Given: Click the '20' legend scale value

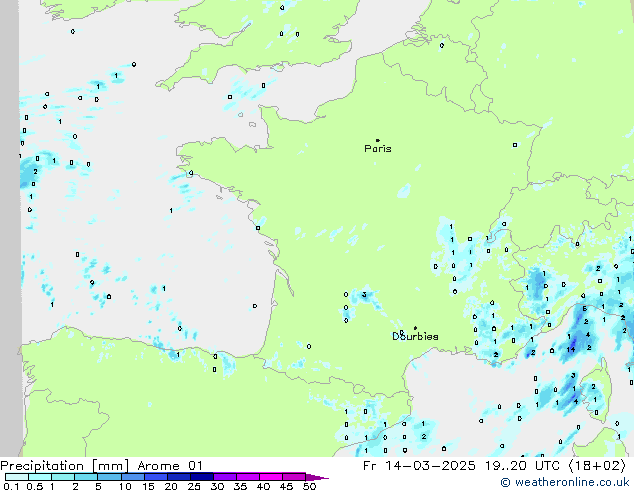Looking at the screenshot, I should click(171, 486).
